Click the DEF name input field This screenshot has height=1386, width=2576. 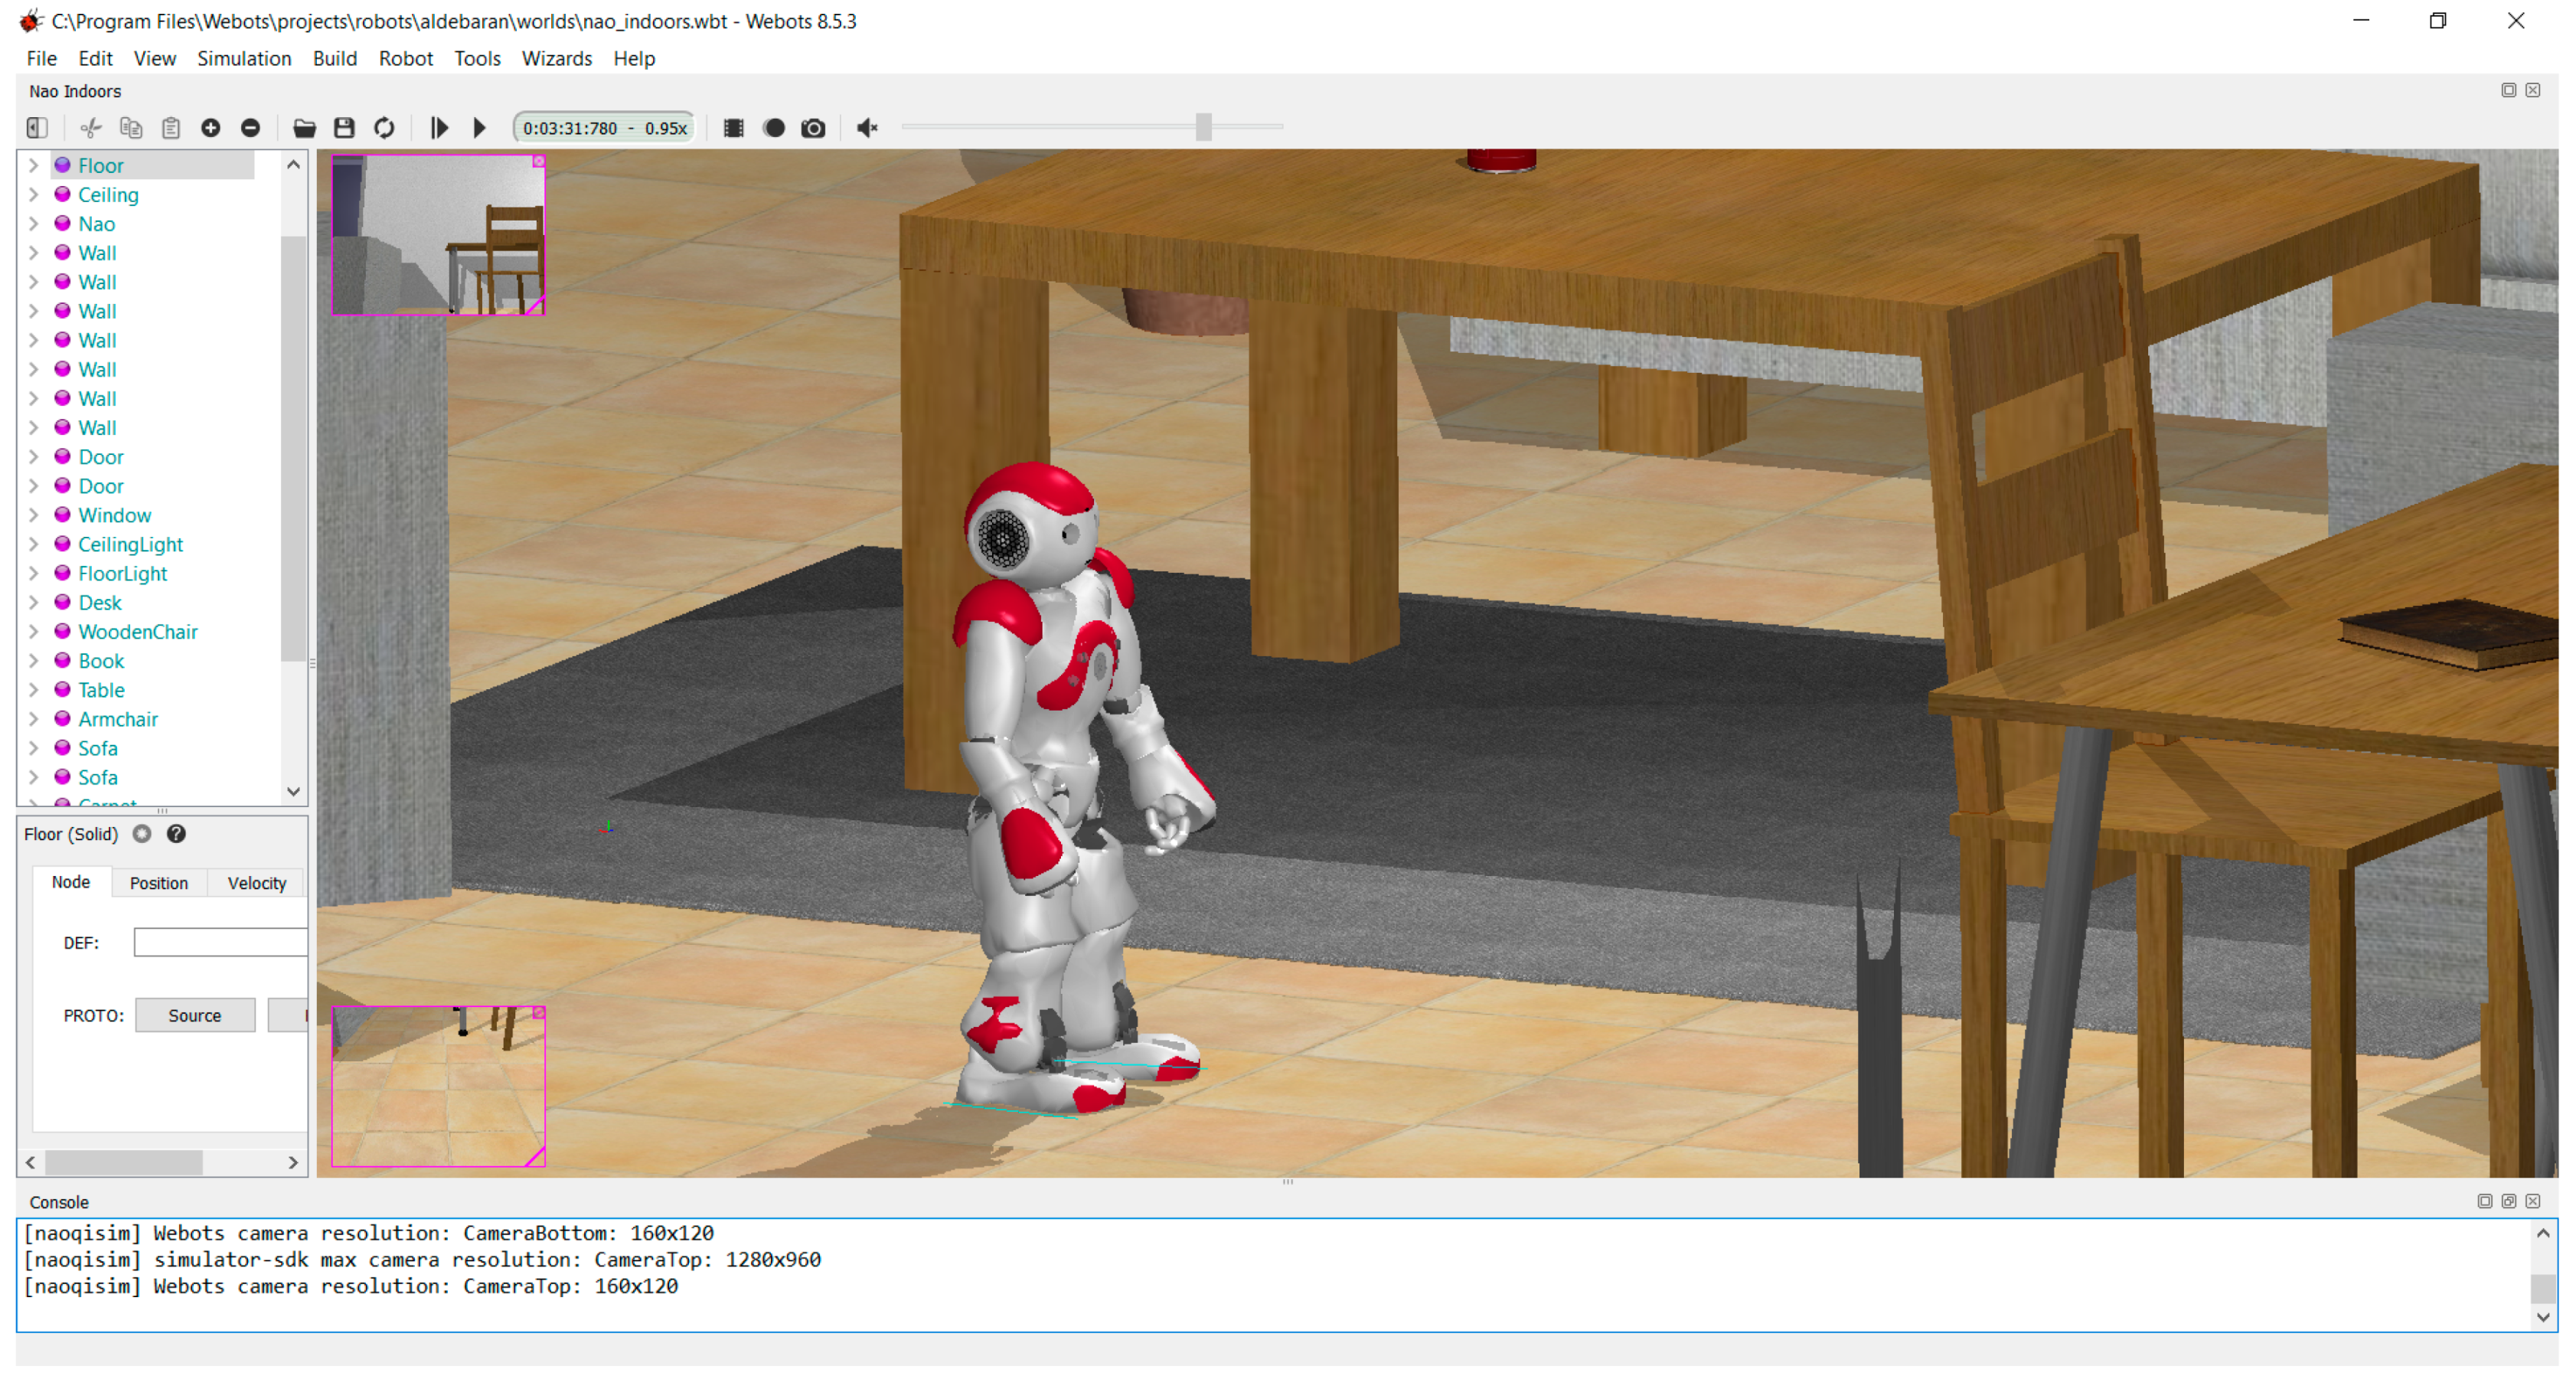220,943
